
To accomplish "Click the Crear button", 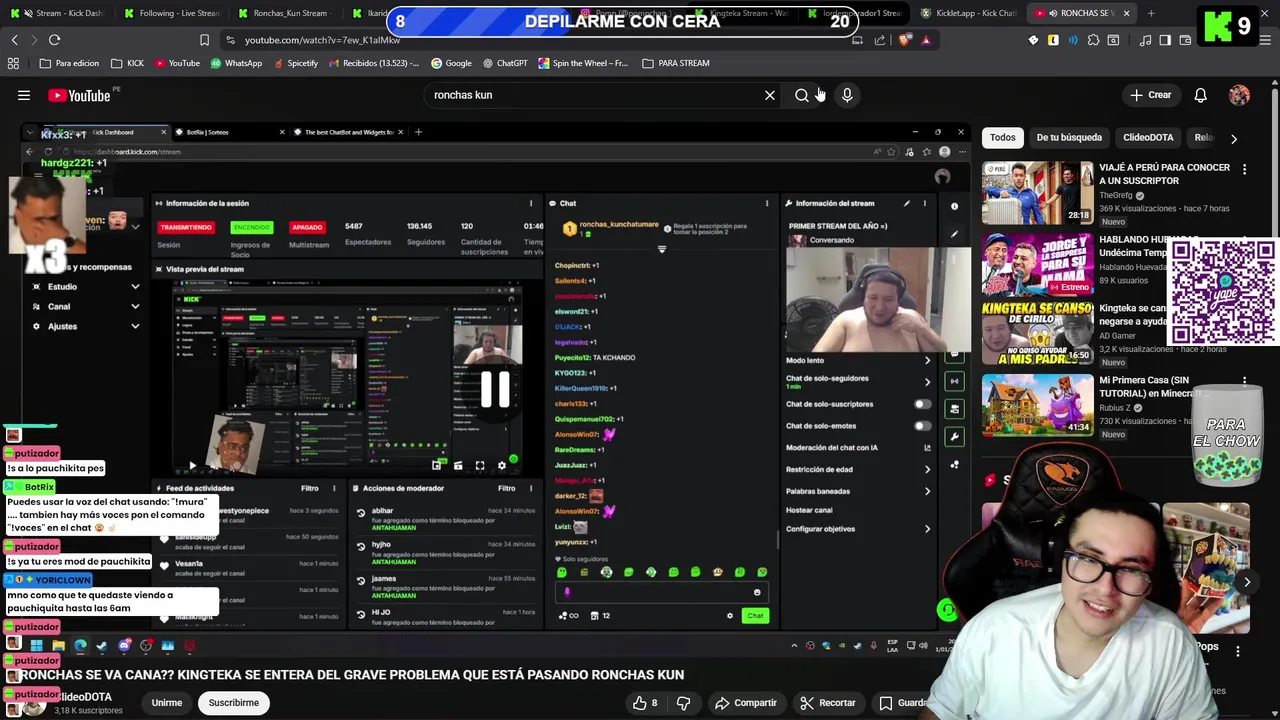I will (x=1150, y=95).
